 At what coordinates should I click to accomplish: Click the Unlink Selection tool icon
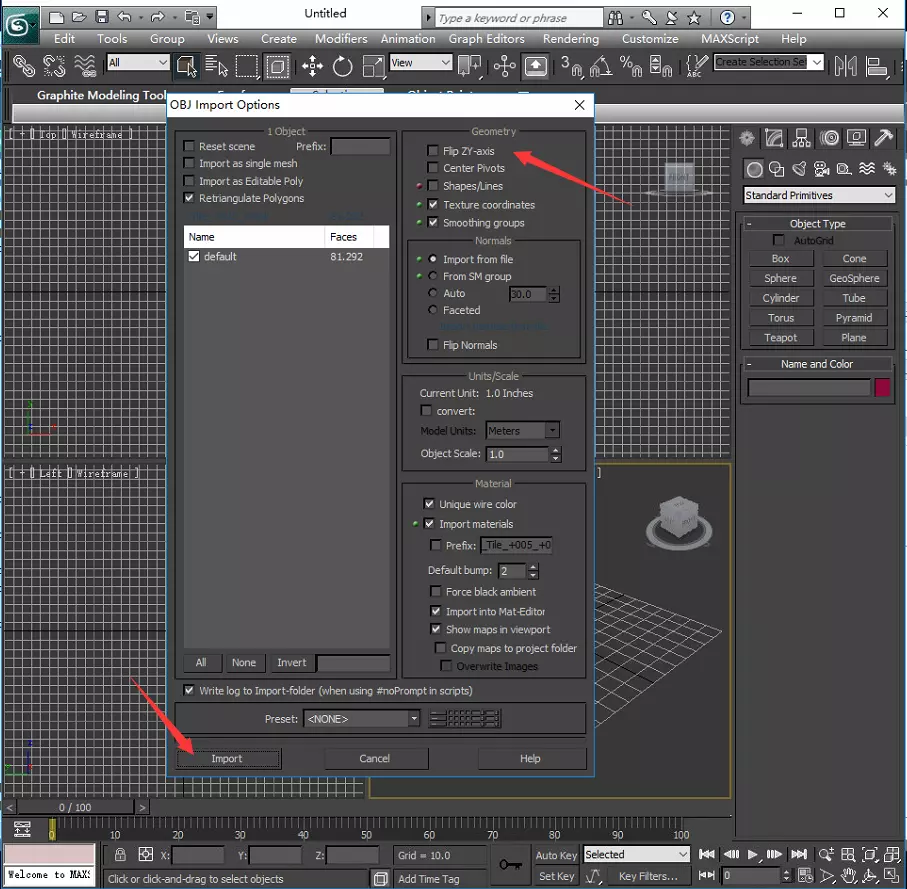coord(54,65)
